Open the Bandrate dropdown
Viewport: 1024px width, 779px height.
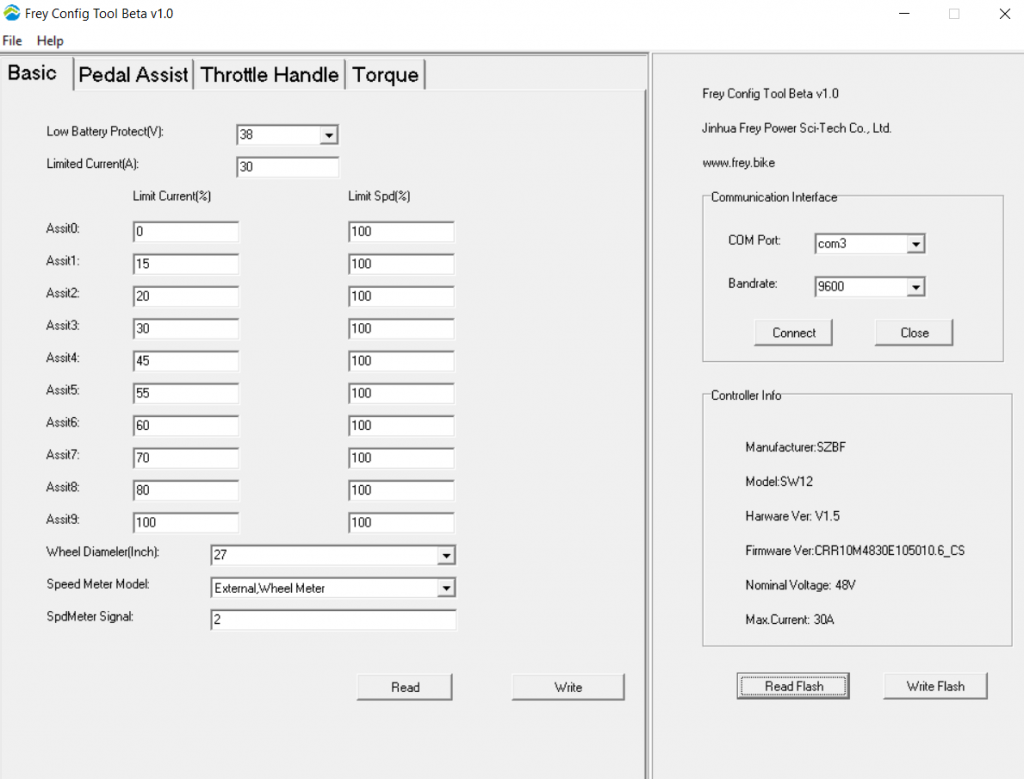[x=916, y=286]
